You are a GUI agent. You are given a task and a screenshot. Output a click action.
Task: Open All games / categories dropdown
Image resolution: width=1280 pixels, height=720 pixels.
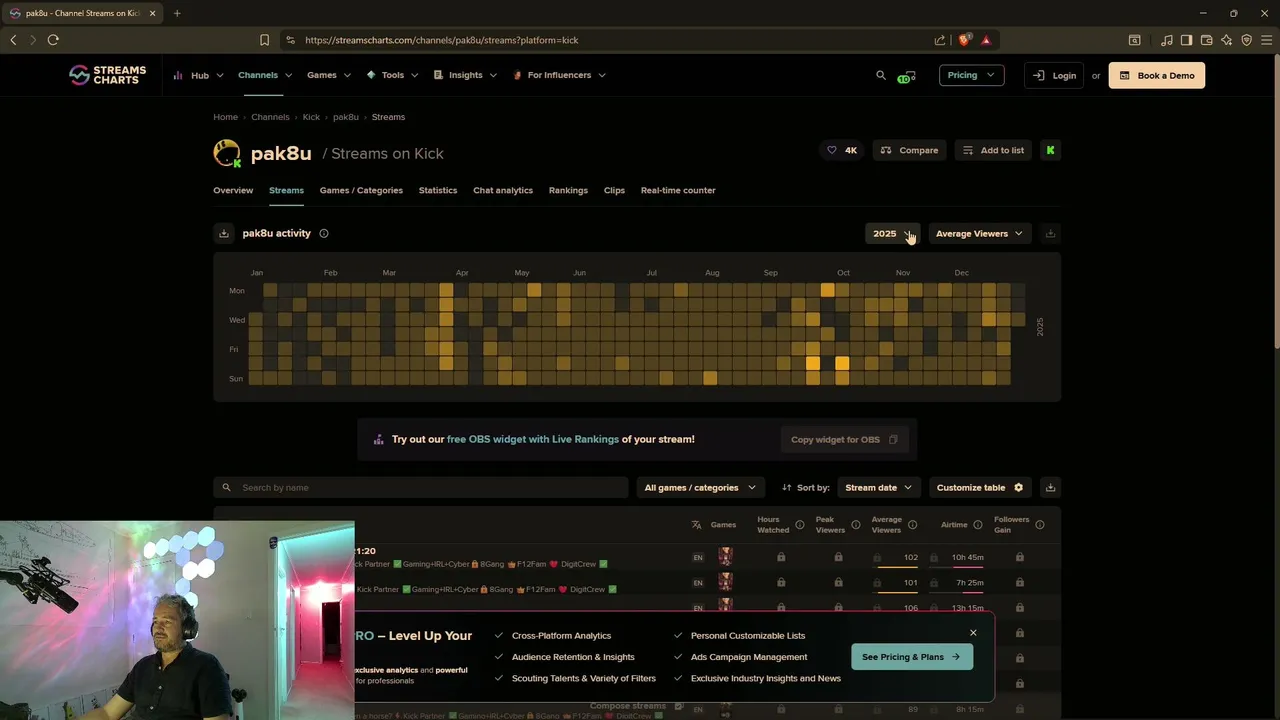[x=700, y=487]
